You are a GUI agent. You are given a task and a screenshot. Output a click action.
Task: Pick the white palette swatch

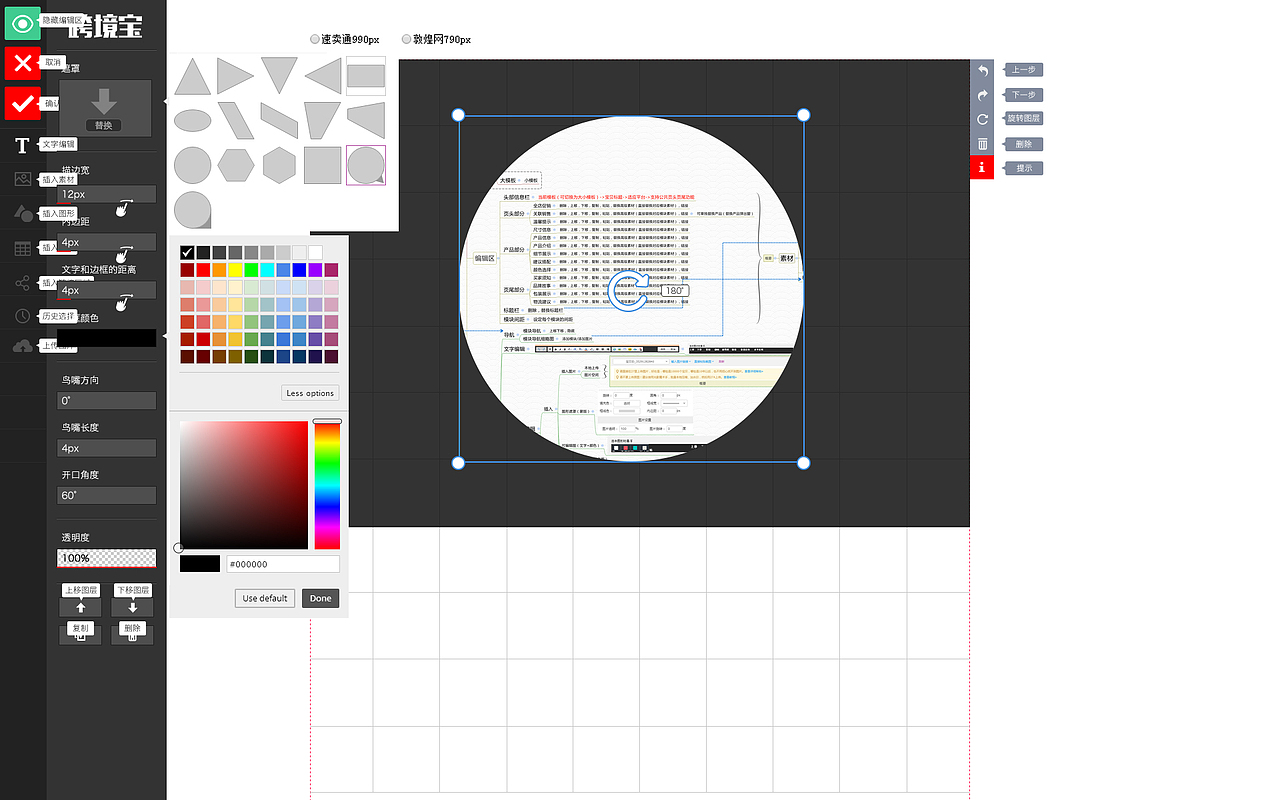coord(315,252)
